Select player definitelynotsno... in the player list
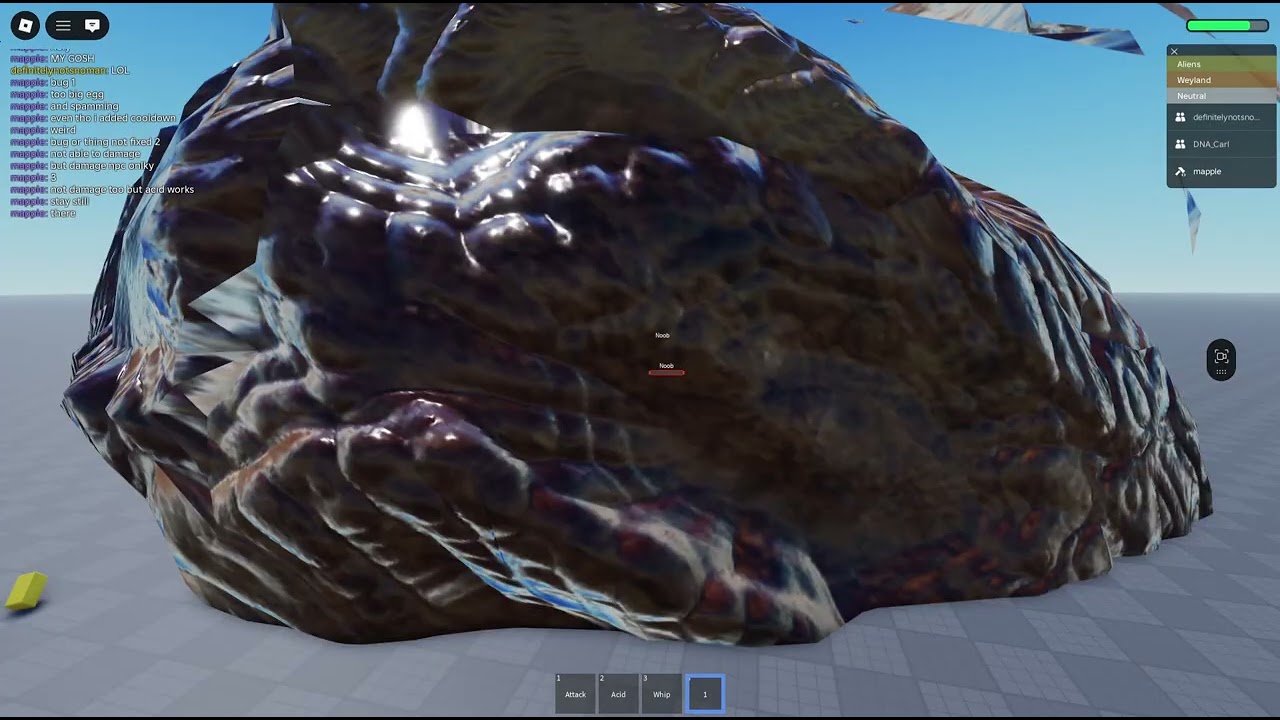The height and width of the screenshot is (720, 1280). click(1221, 117)
